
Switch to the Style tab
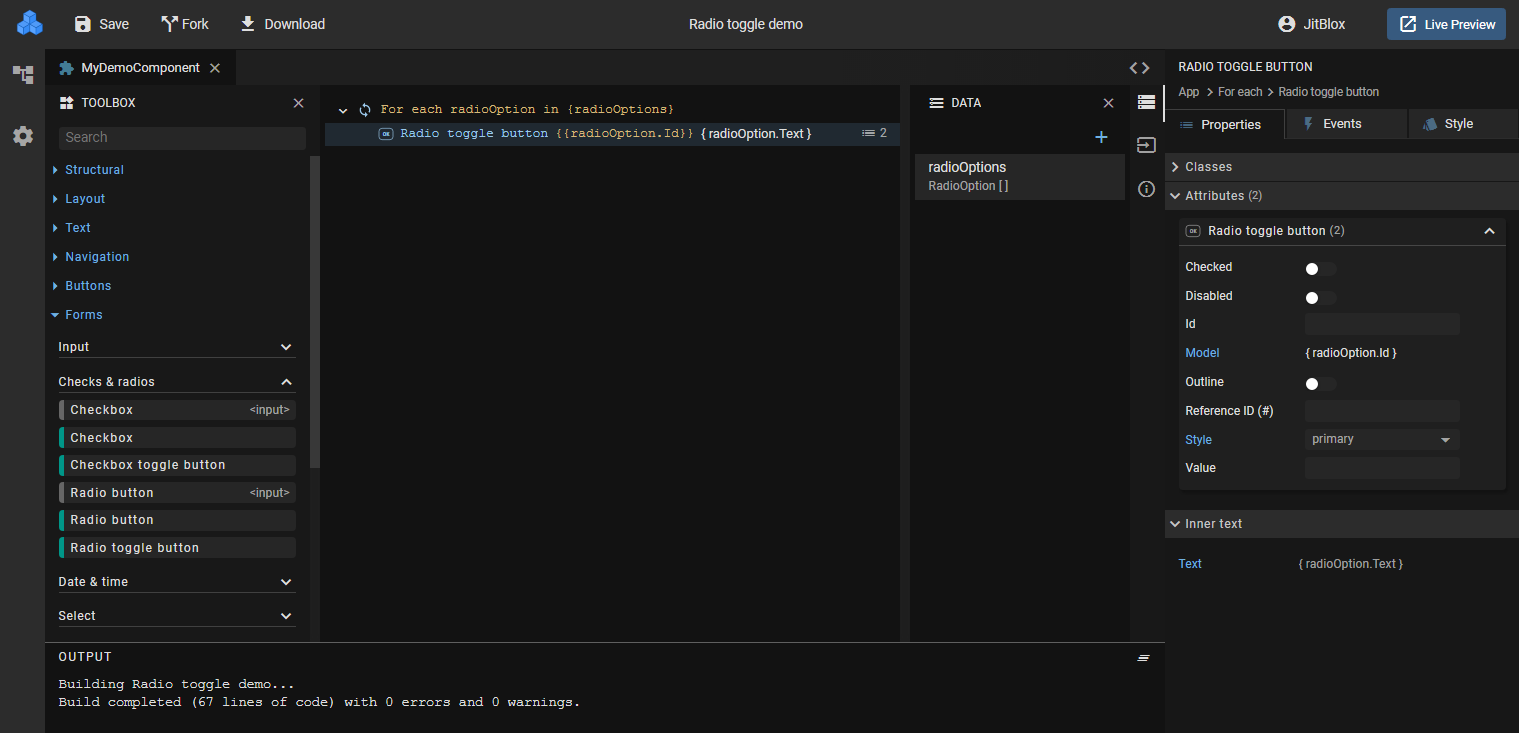(1462, 124)
